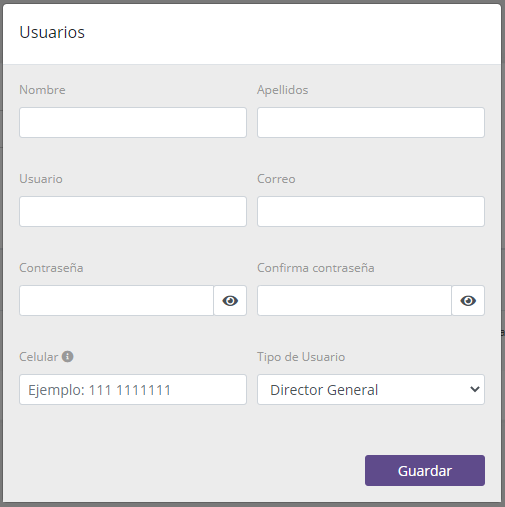The height and width of the screenshot is (507, 505).
Task: Click the Confirma contraseña input box
Action: point(354,301)
